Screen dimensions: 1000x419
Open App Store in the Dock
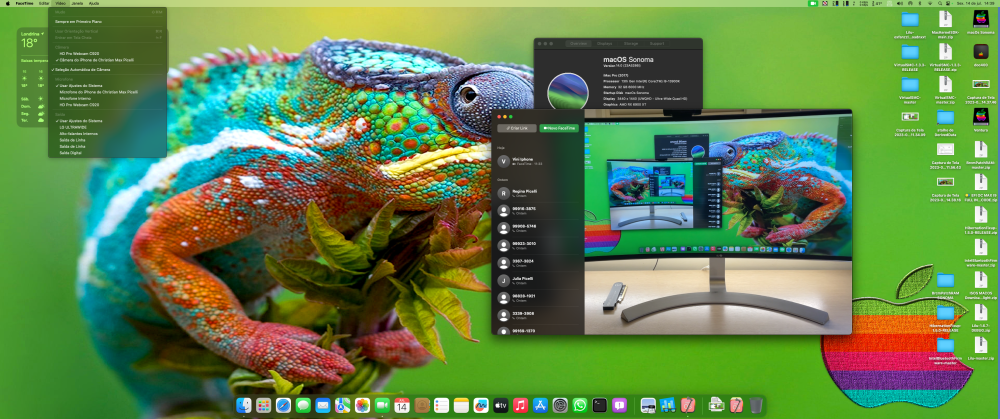[x=540, y=405]
